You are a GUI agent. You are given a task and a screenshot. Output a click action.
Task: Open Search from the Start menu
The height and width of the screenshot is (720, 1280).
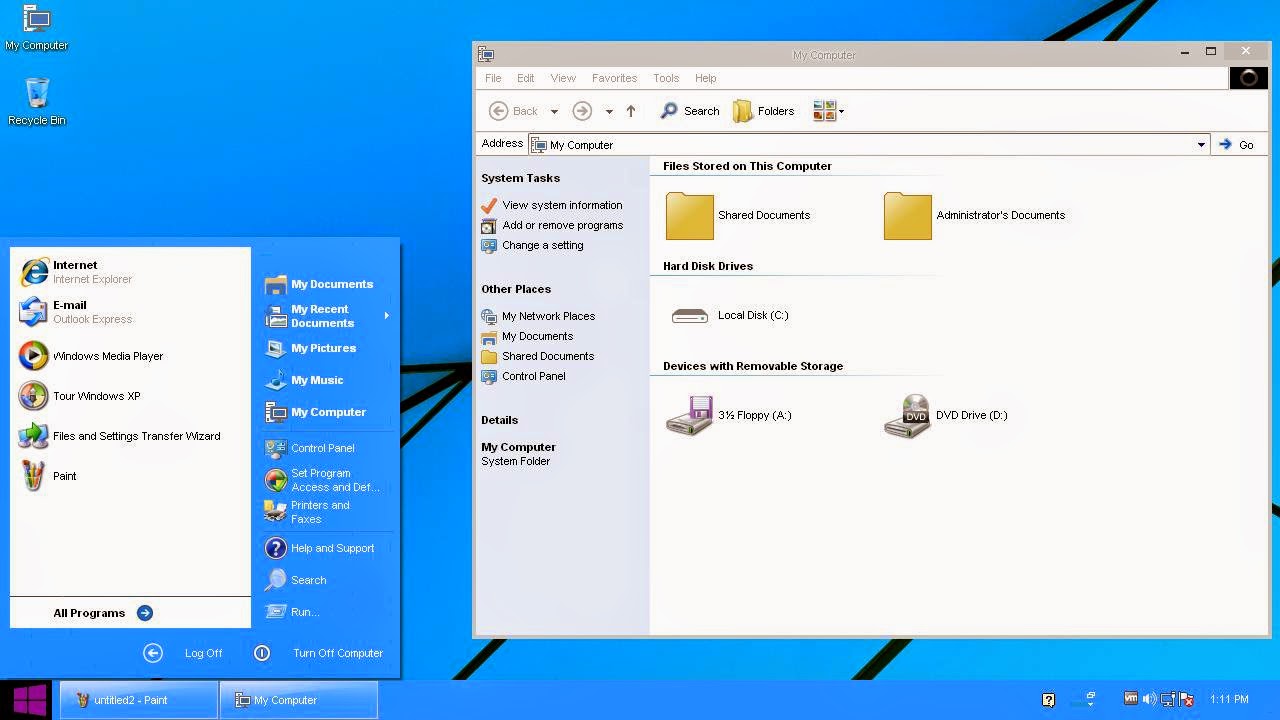[296, 580]
